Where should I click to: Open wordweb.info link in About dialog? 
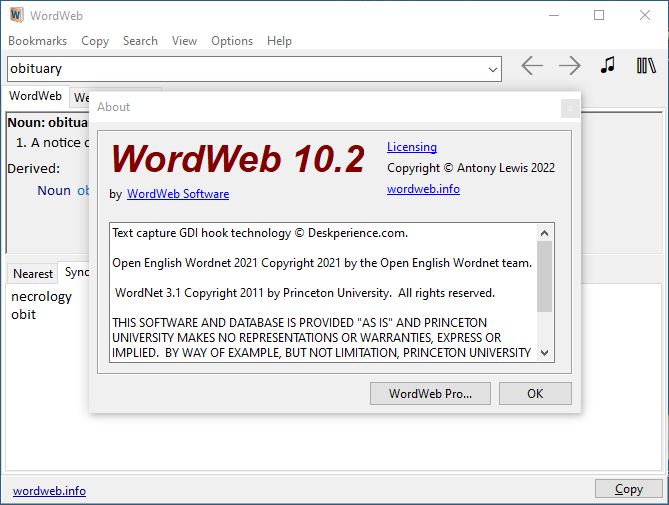click(423, 189)
